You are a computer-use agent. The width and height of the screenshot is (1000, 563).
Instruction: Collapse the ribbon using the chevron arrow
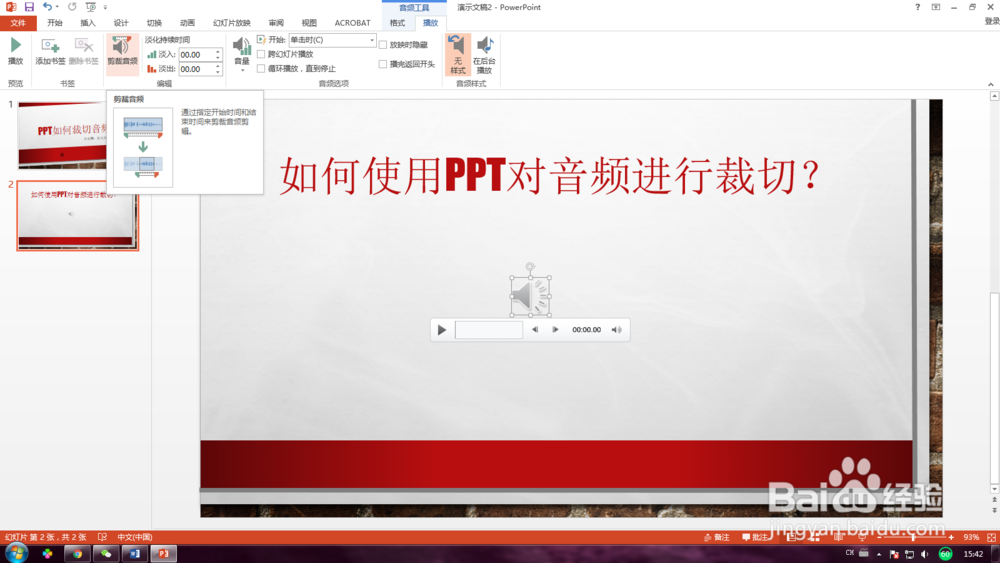990,84
